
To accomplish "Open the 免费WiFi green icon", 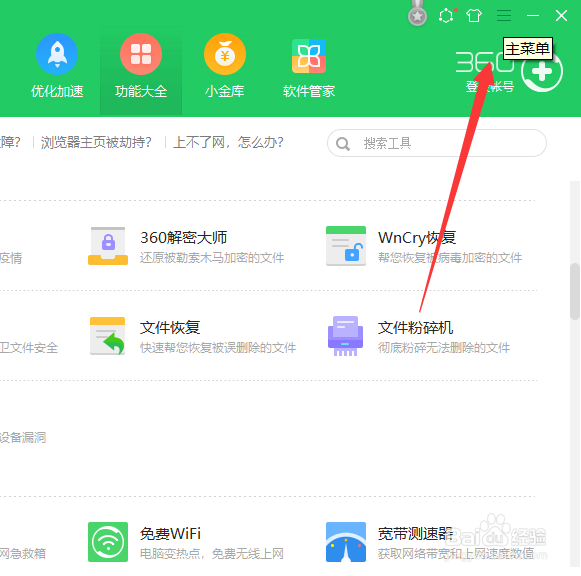I will click(108, 542).
